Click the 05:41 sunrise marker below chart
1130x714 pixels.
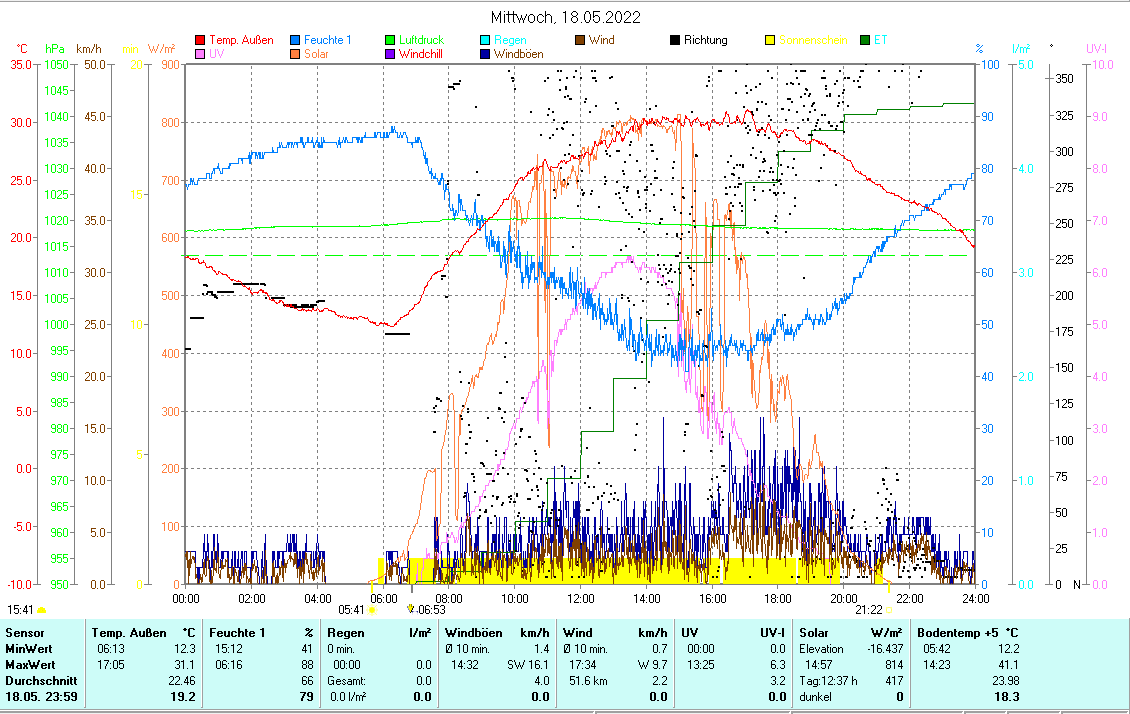[x=352, y=609]
